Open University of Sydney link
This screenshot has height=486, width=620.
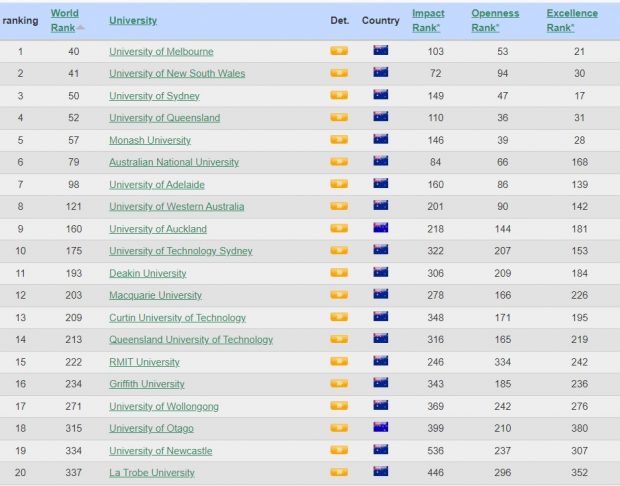[154, 96]
